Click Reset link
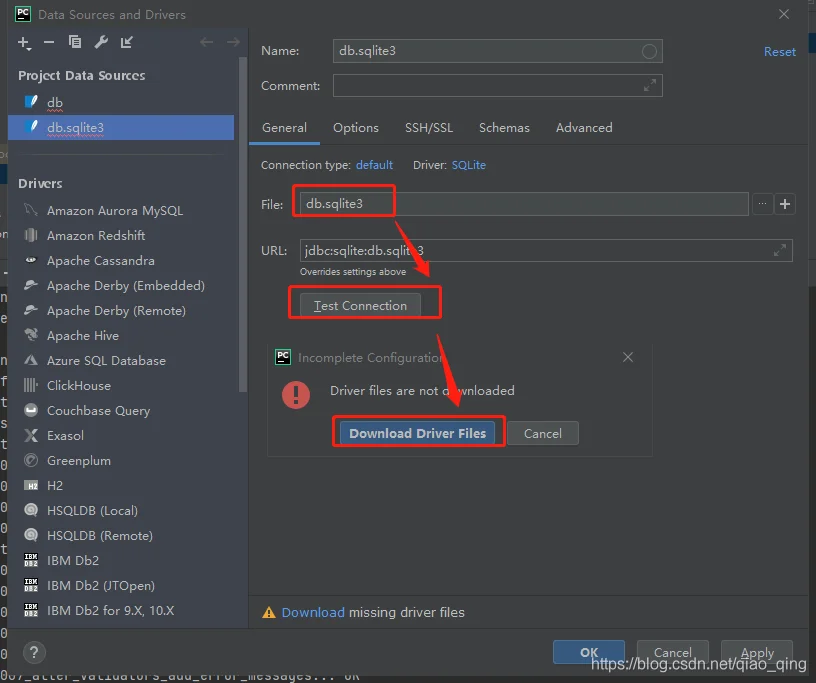 coord(779,52)
